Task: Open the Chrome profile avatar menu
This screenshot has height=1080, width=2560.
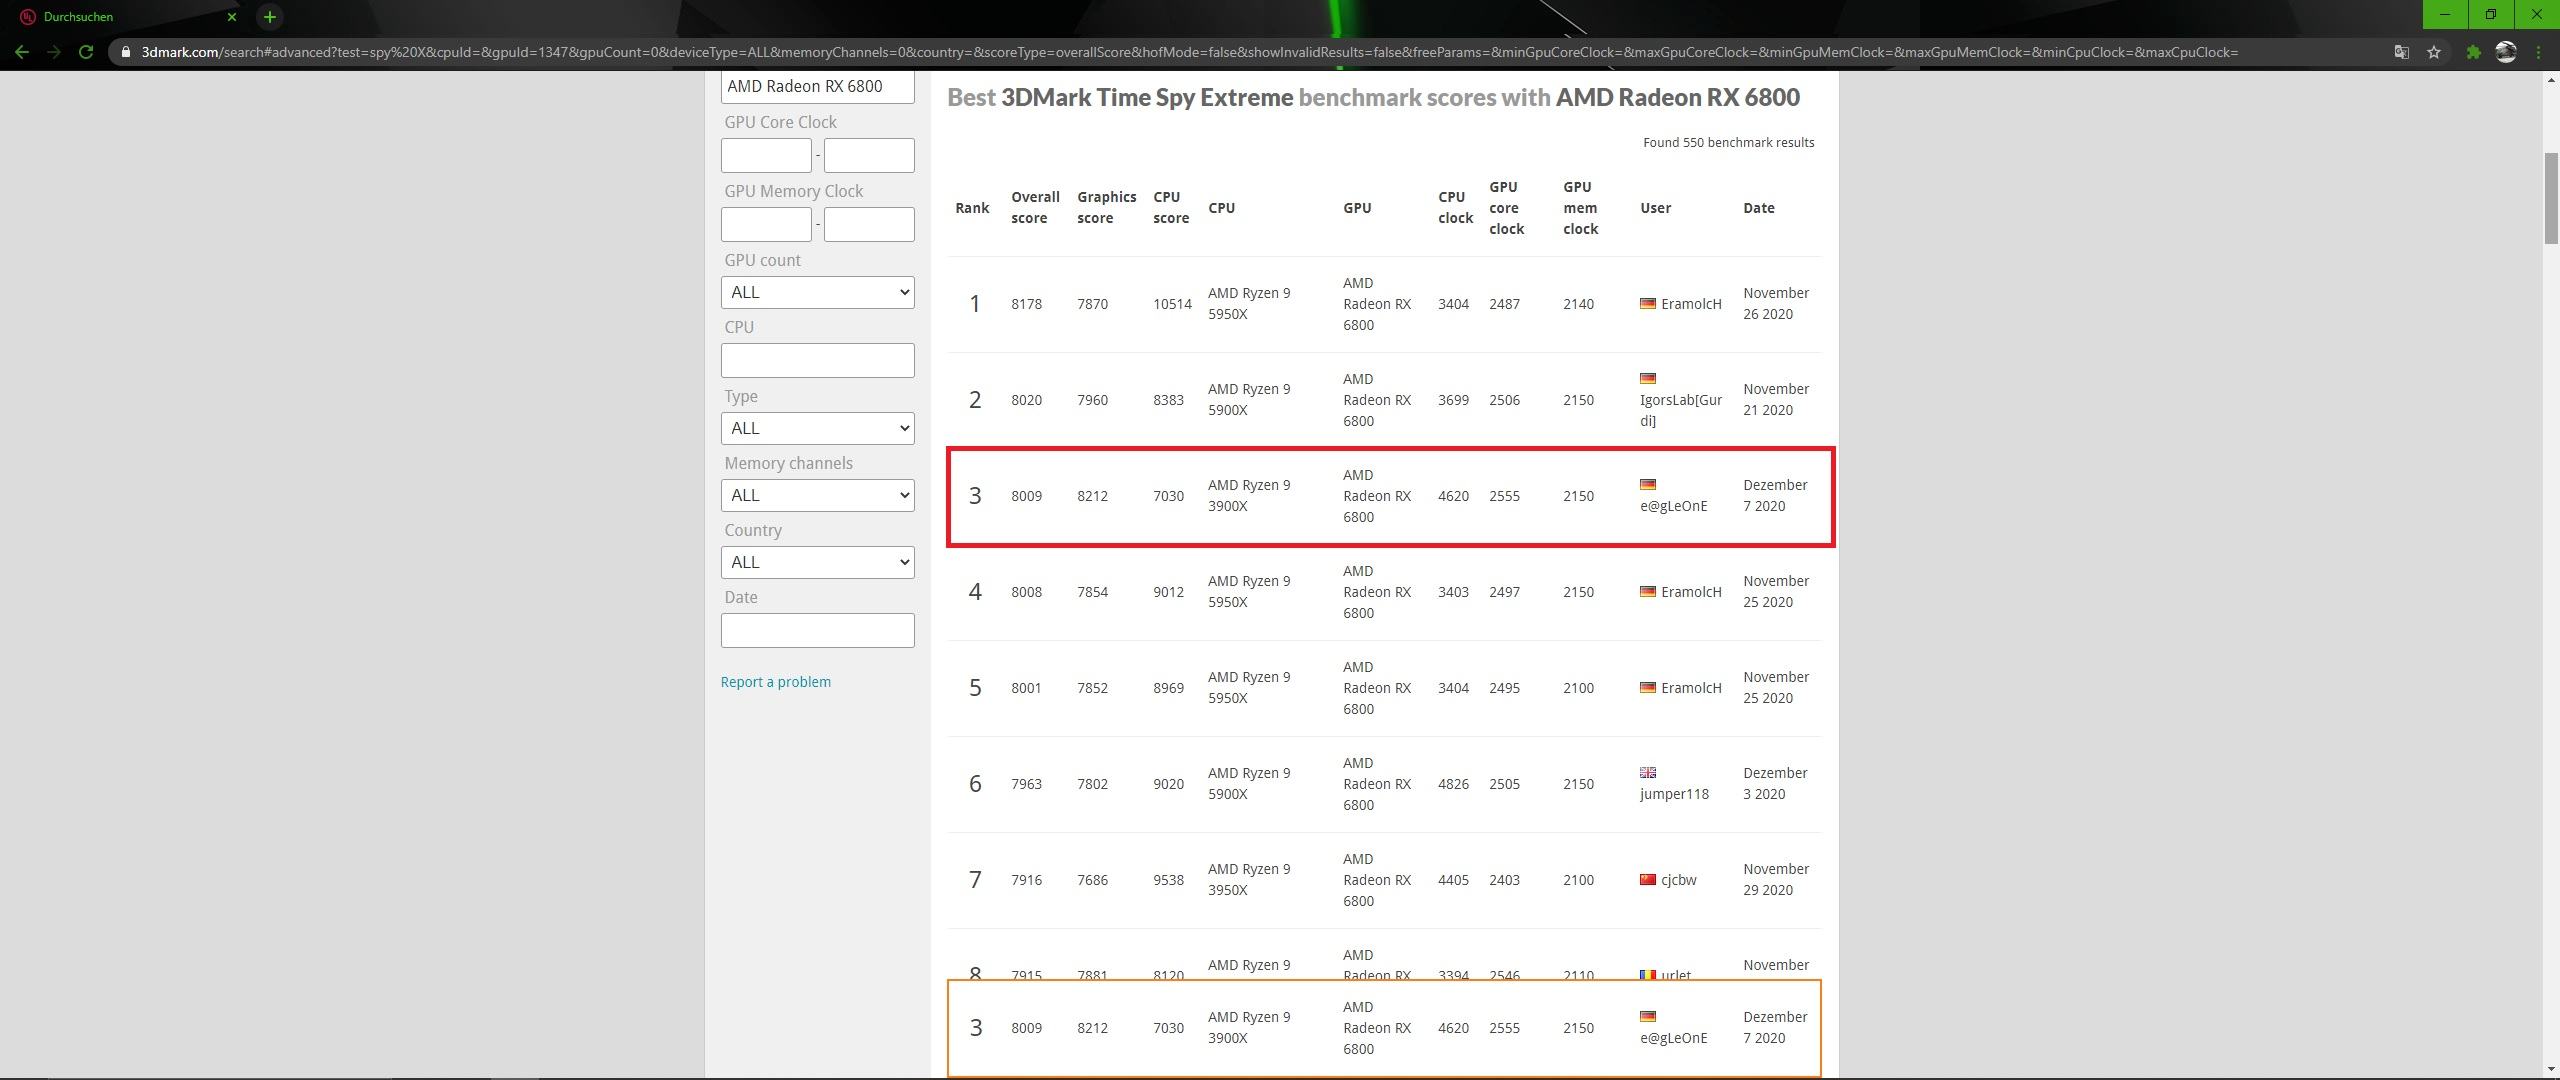Action: 2506,52
